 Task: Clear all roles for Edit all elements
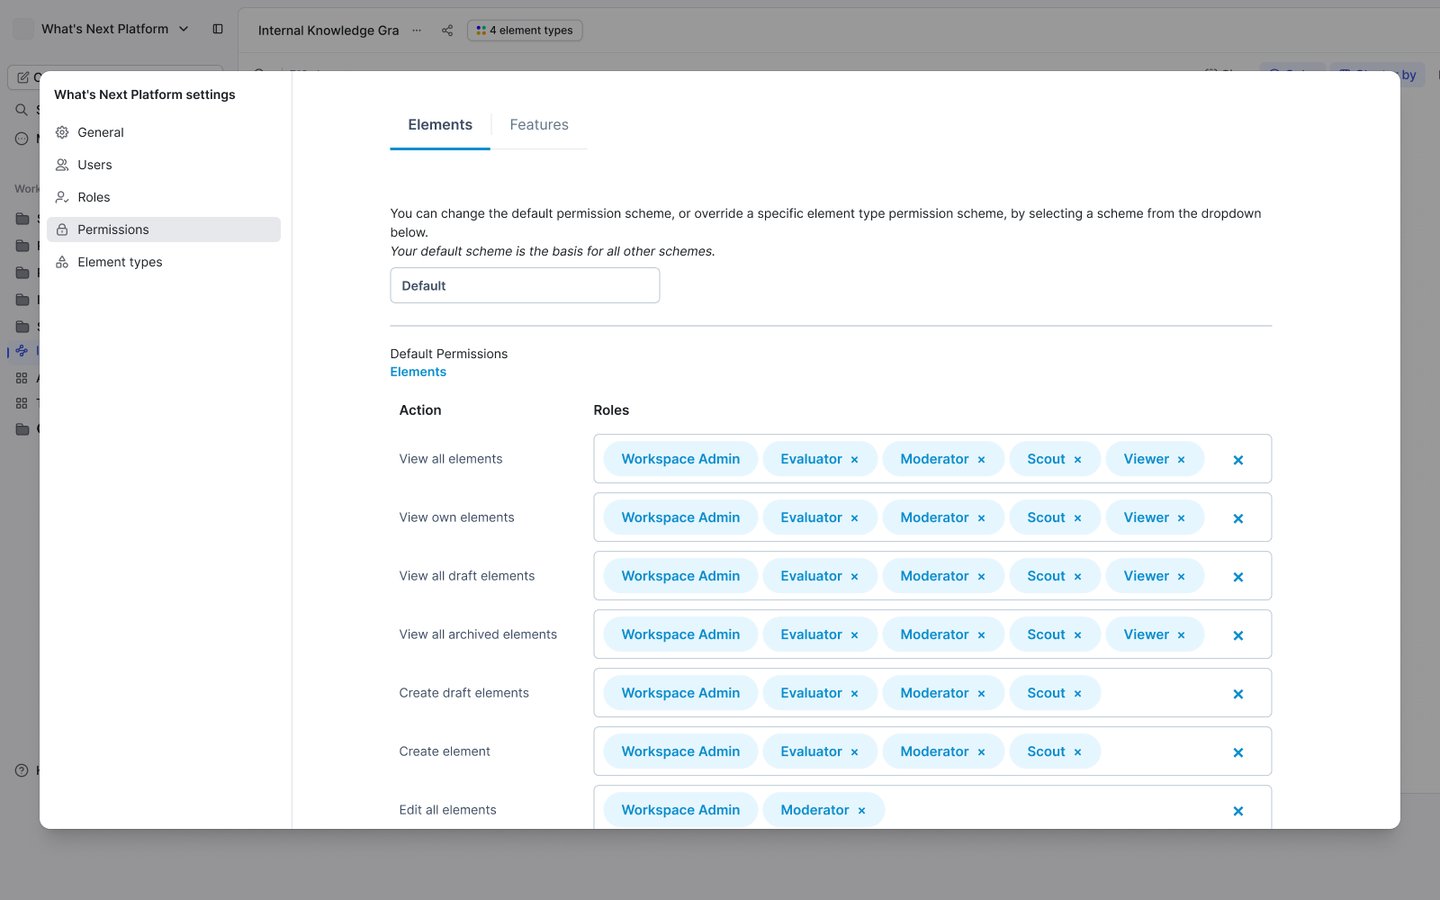click(1238, 811)
